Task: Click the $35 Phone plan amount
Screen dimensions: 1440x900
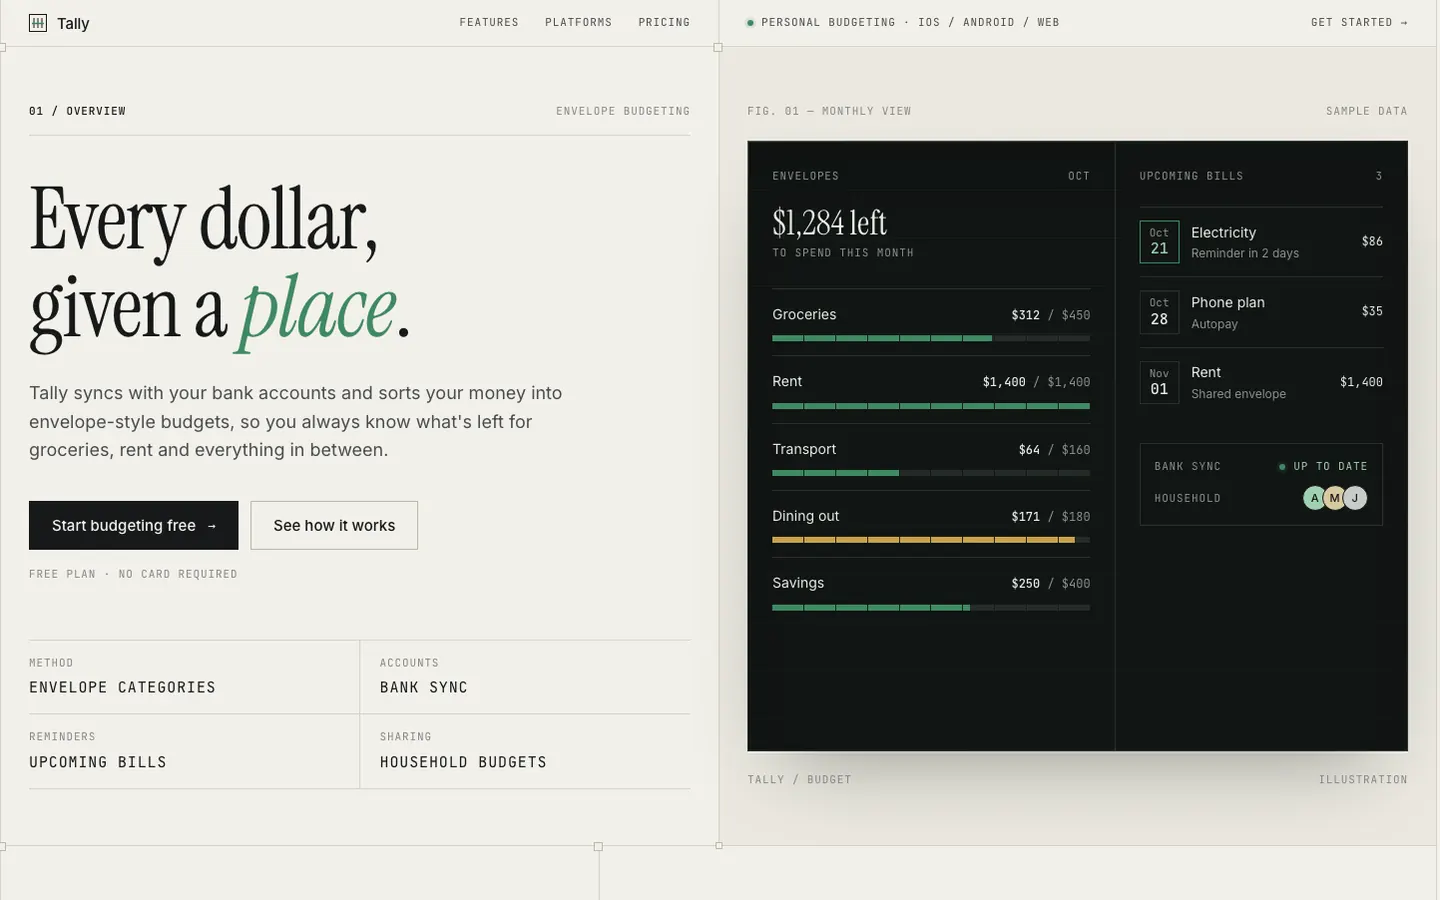Action: coord(1372,311)
